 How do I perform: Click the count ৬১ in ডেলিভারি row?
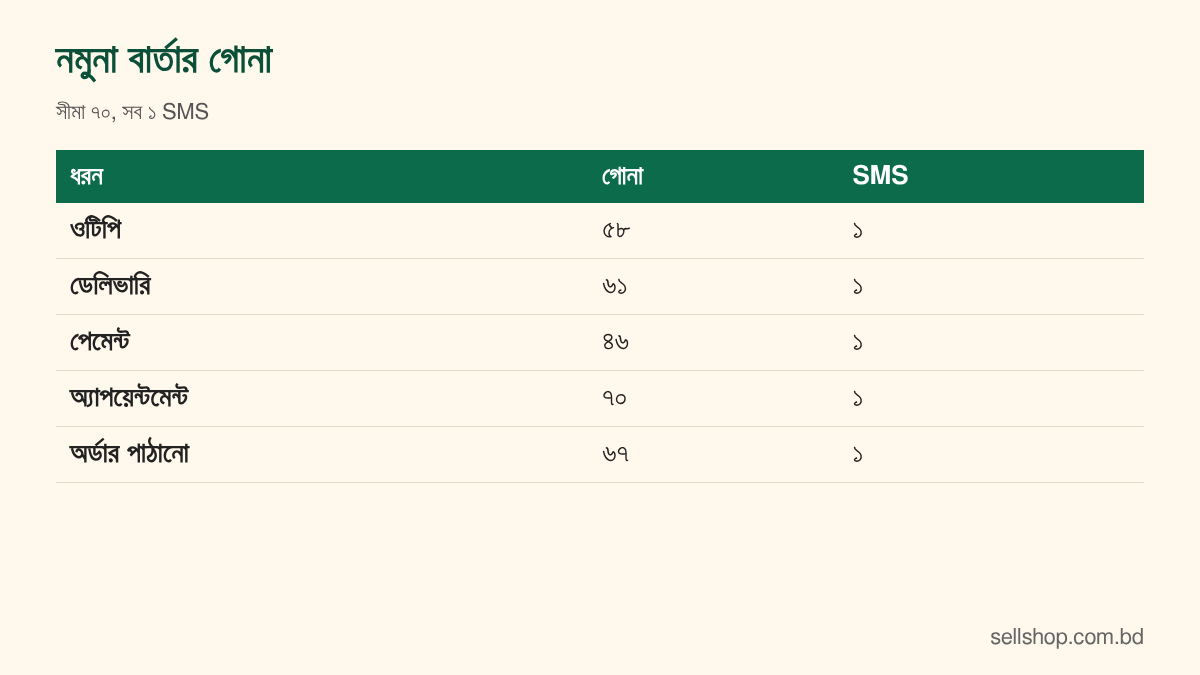tap(615, 286)
